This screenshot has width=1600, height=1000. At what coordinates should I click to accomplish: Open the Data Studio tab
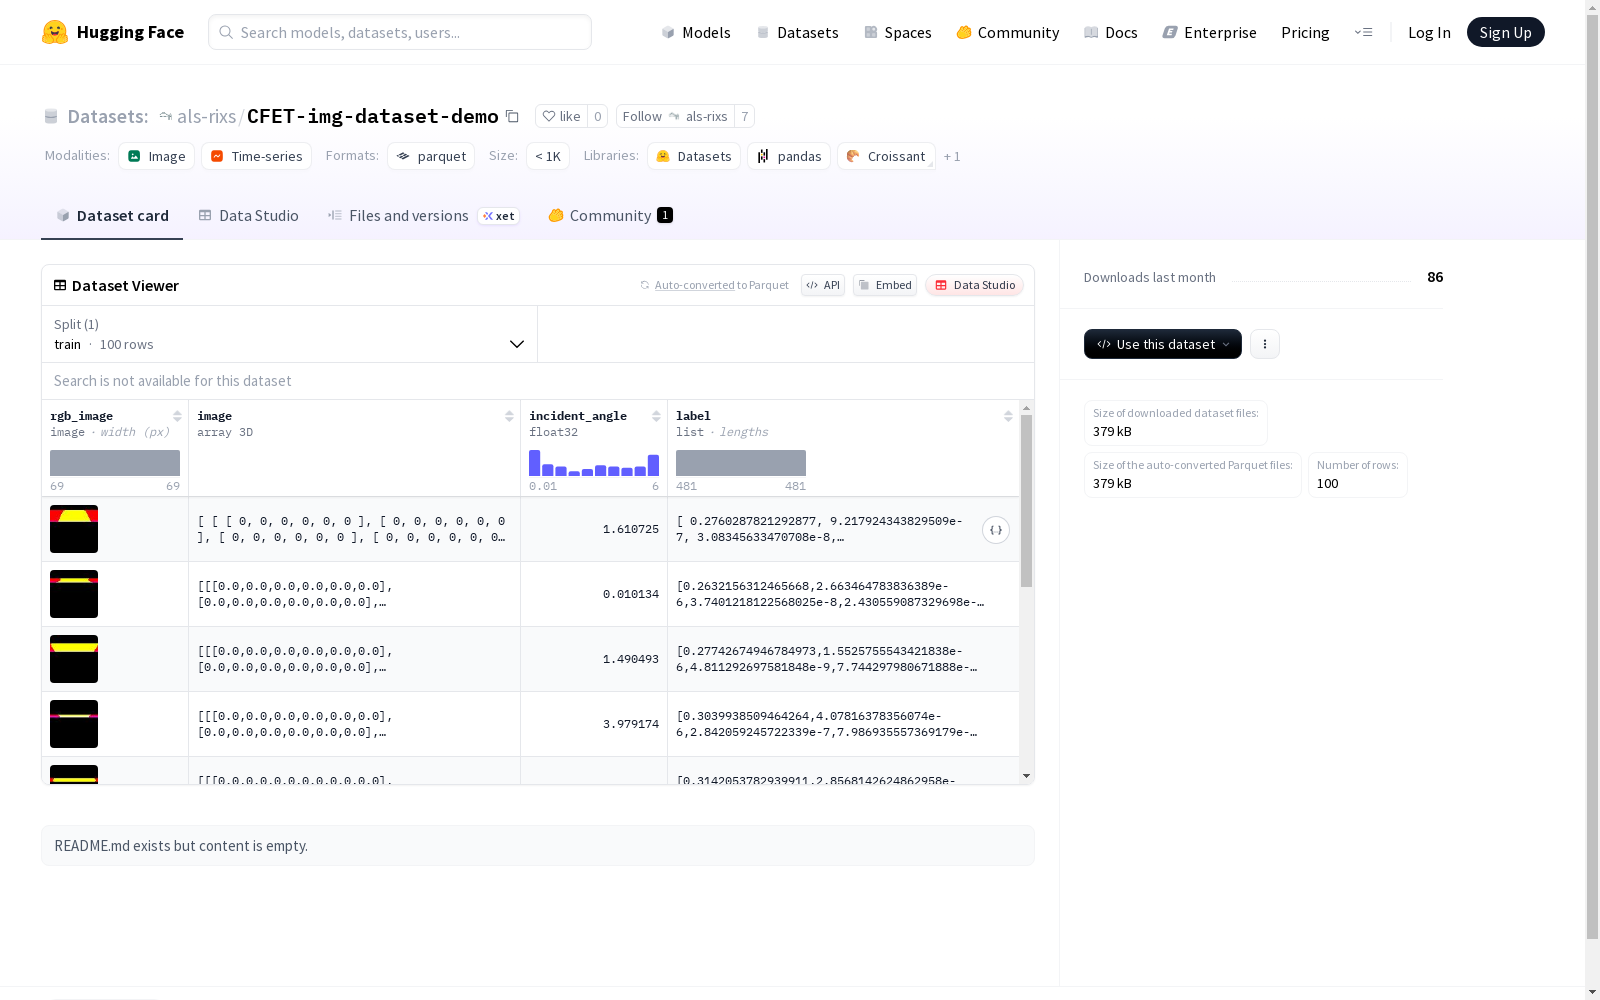click(x=249, y=216)
